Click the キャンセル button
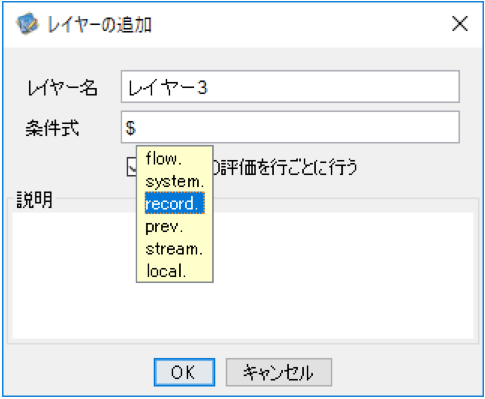The height and width of the screenshot is (399, 485). coord(279,372)
